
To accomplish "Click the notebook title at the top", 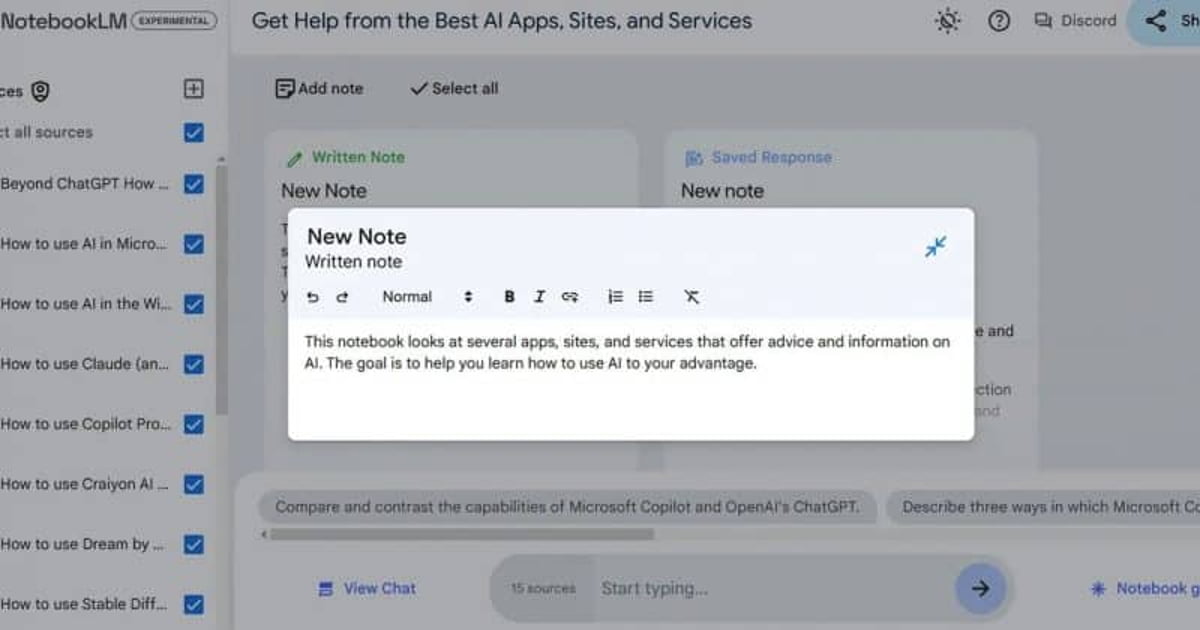I will [502, 21].
